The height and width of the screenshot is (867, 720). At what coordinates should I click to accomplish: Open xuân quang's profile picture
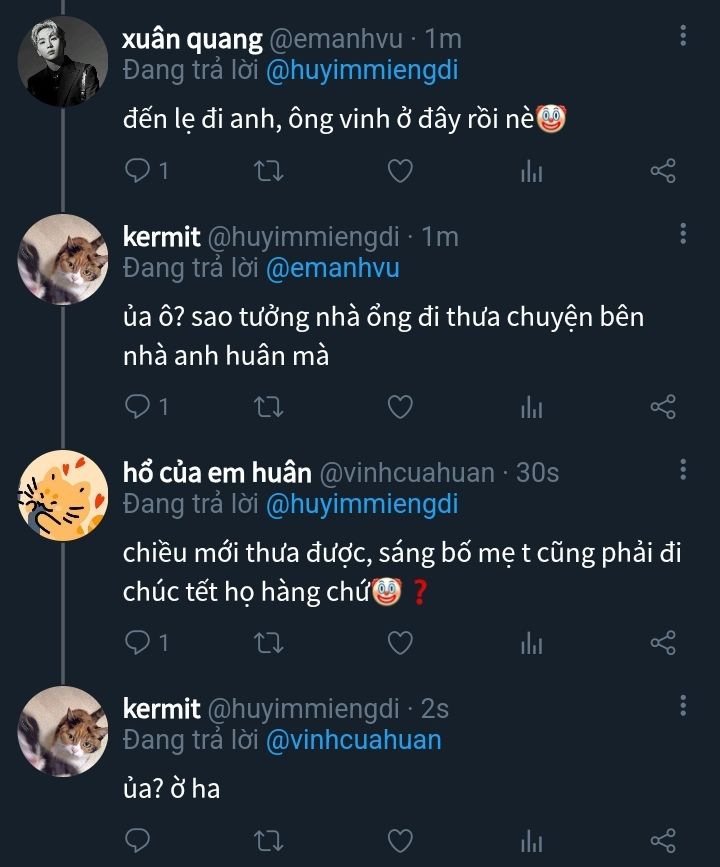[63, 61]
